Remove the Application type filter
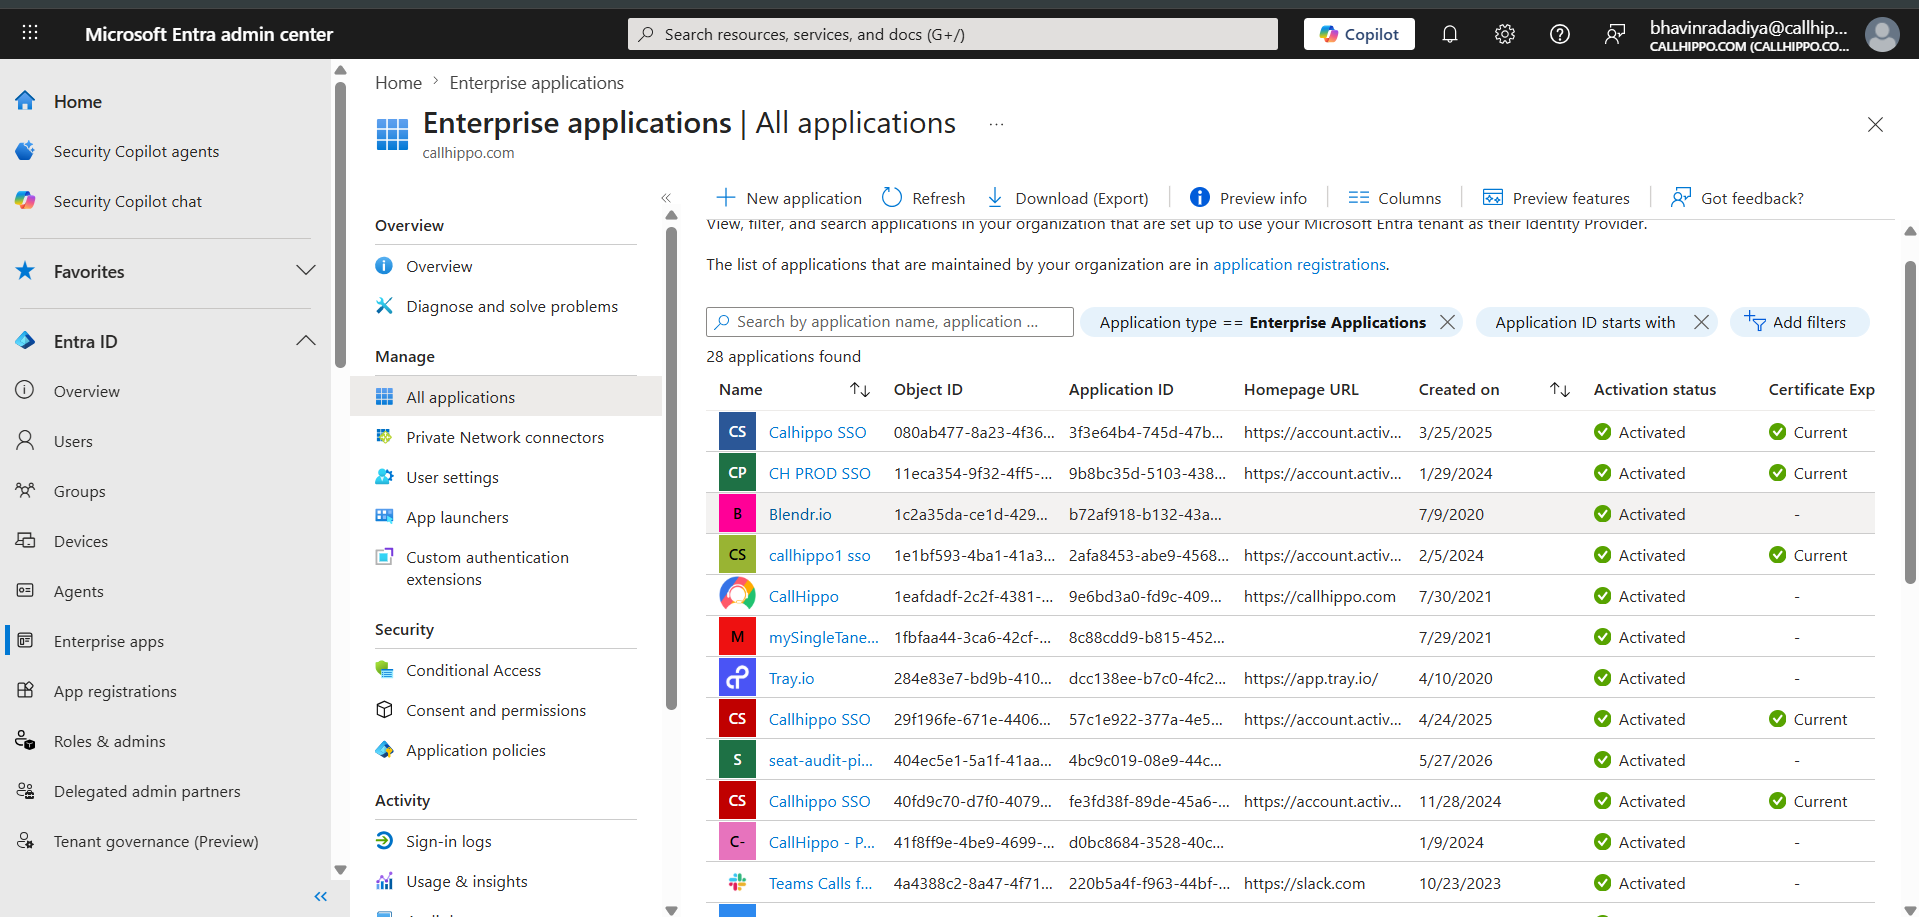Screen dimensions: 1919x917 click(x=1447, y=322)
